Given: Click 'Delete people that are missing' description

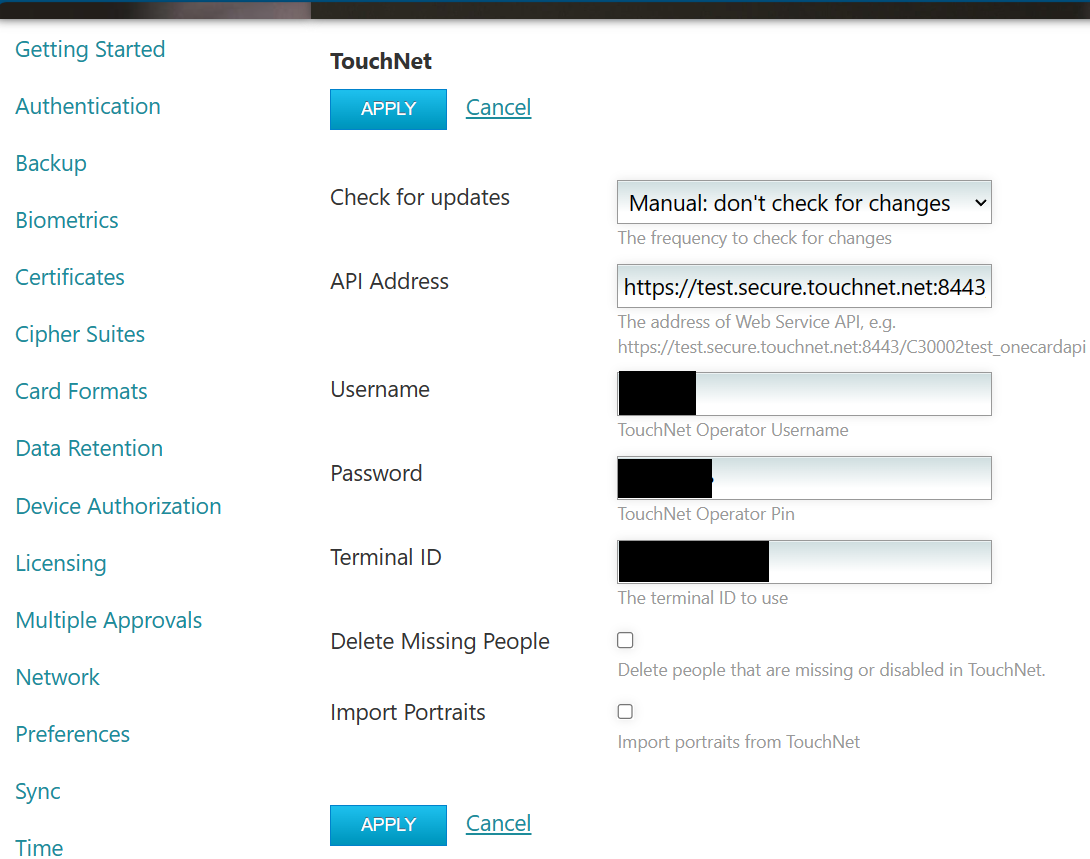Looking at the screenshot, I should [x=831, y=670].
